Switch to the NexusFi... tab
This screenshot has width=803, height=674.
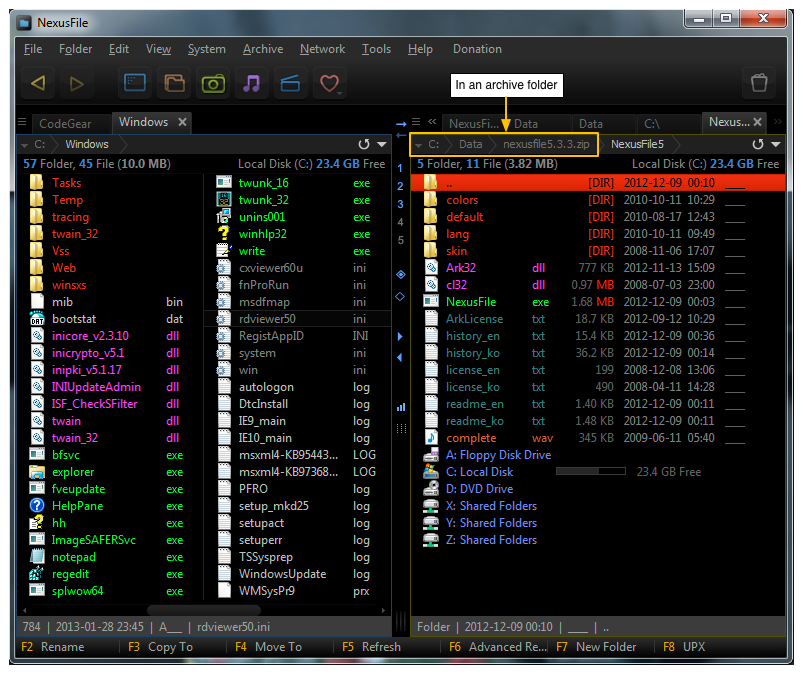(x=474, y=123)
